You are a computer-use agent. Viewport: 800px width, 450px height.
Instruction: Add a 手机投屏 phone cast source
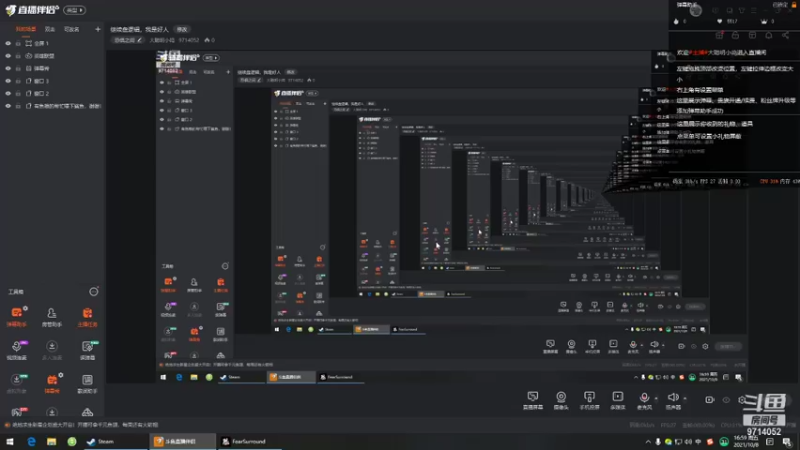point(589,400)
